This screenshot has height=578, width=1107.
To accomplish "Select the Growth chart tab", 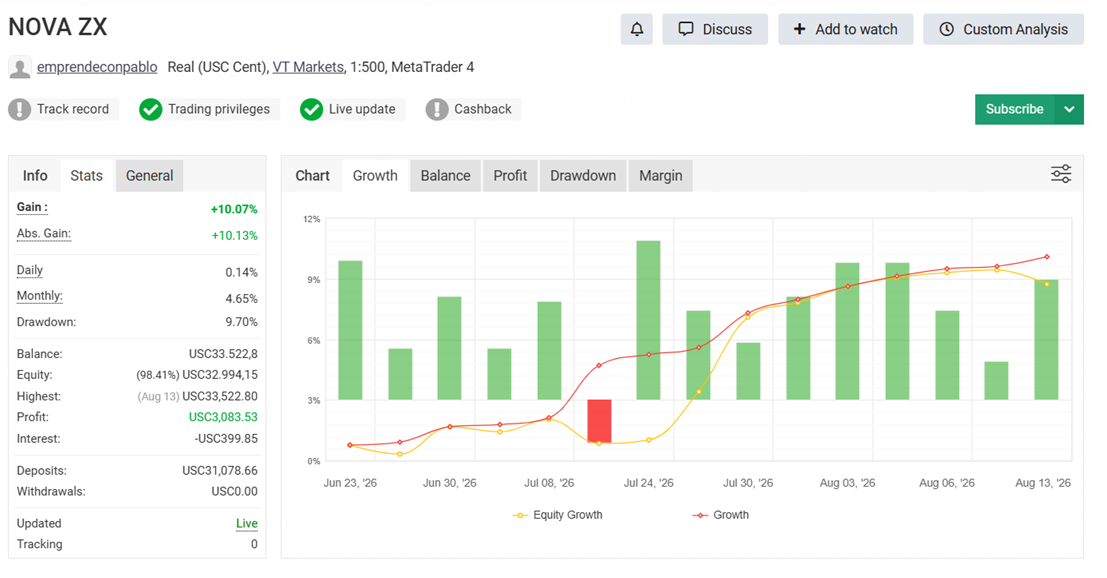I will (x=375, y=176).
